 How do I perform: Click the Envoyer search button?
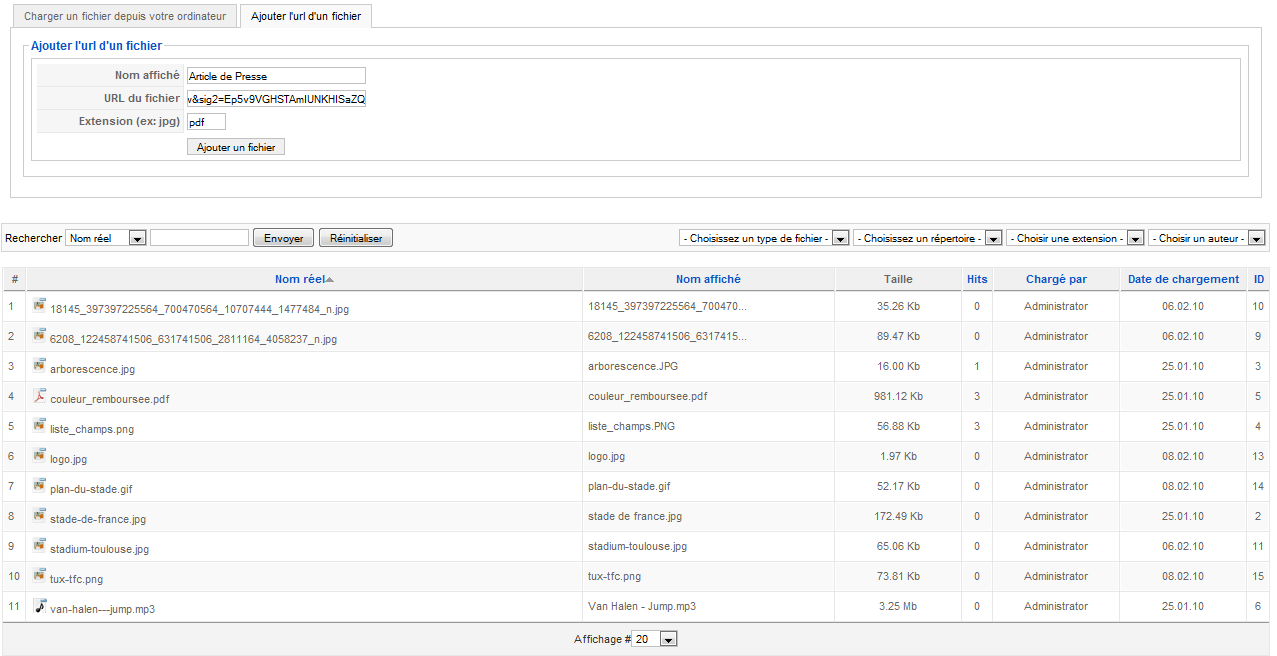[283, 238]
